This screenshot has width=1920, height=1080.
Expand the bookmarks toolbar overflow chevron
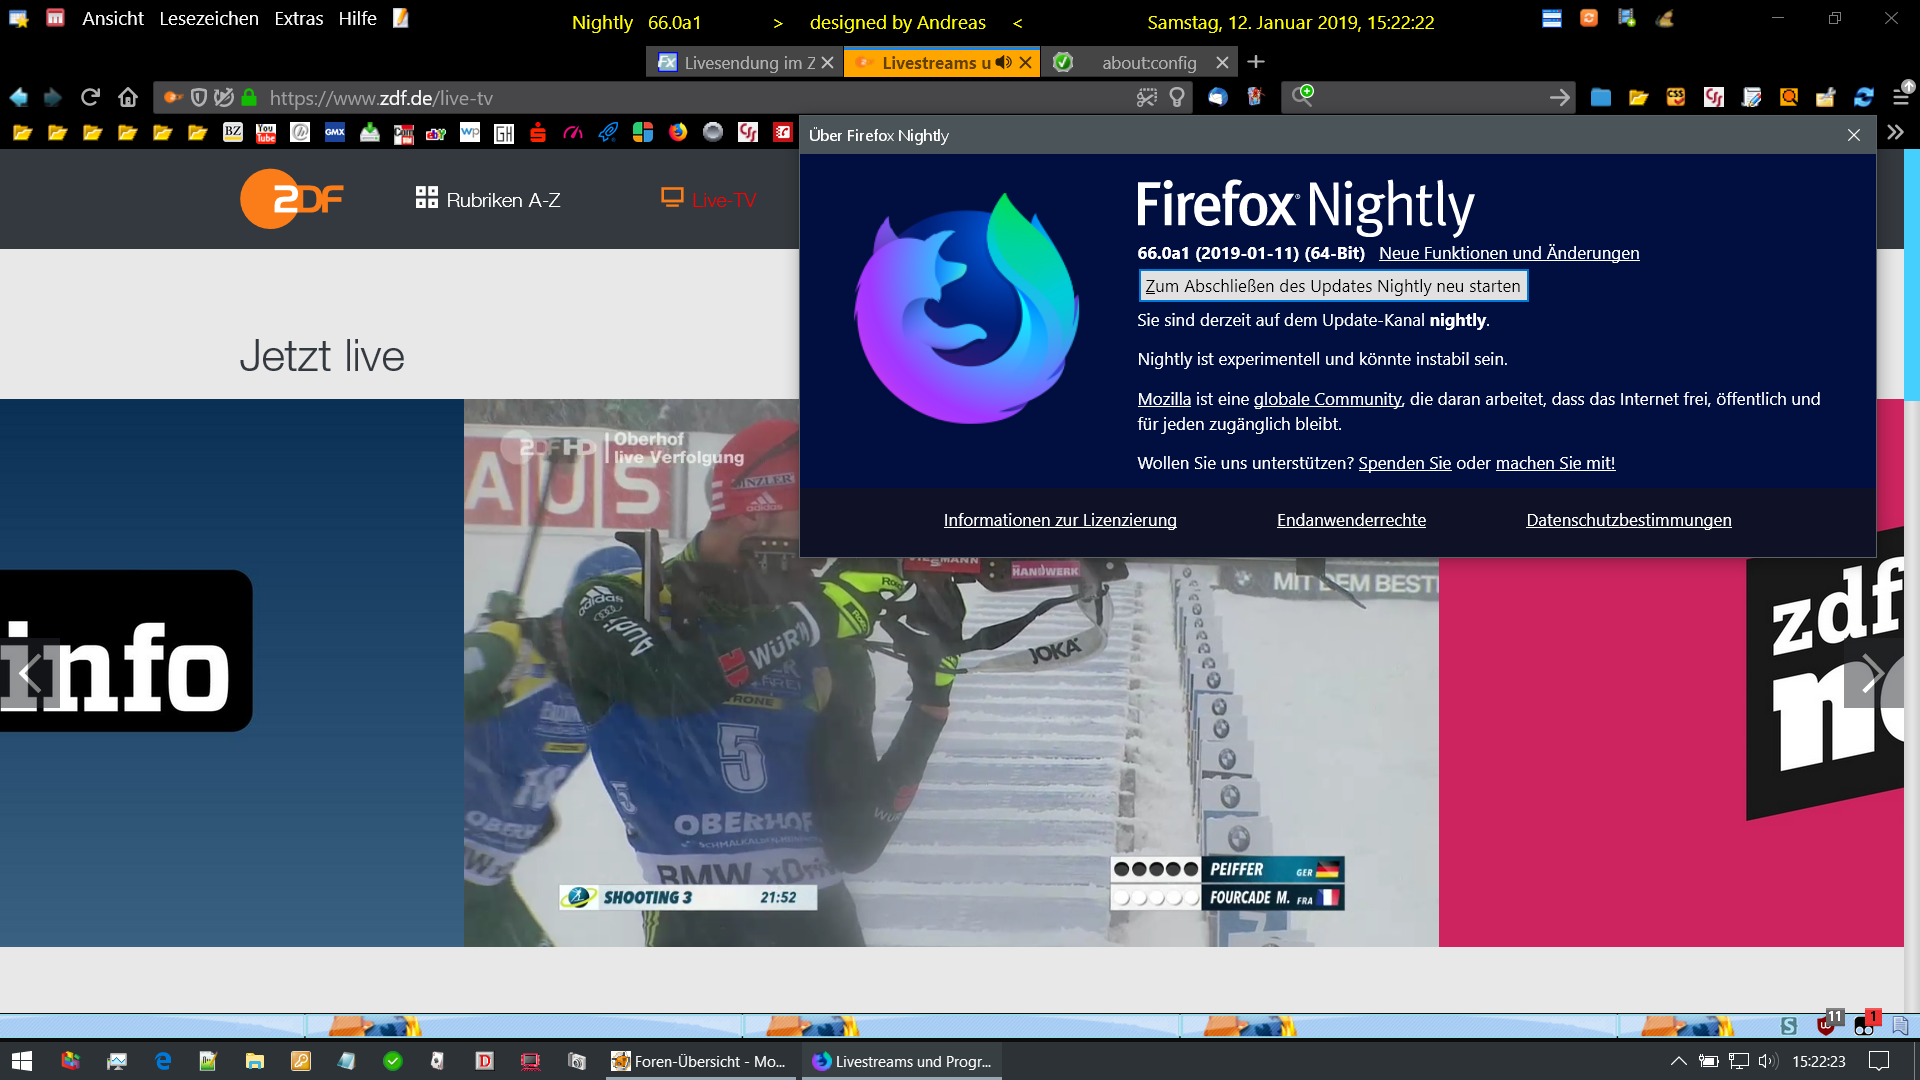[x=1895, y=132]
